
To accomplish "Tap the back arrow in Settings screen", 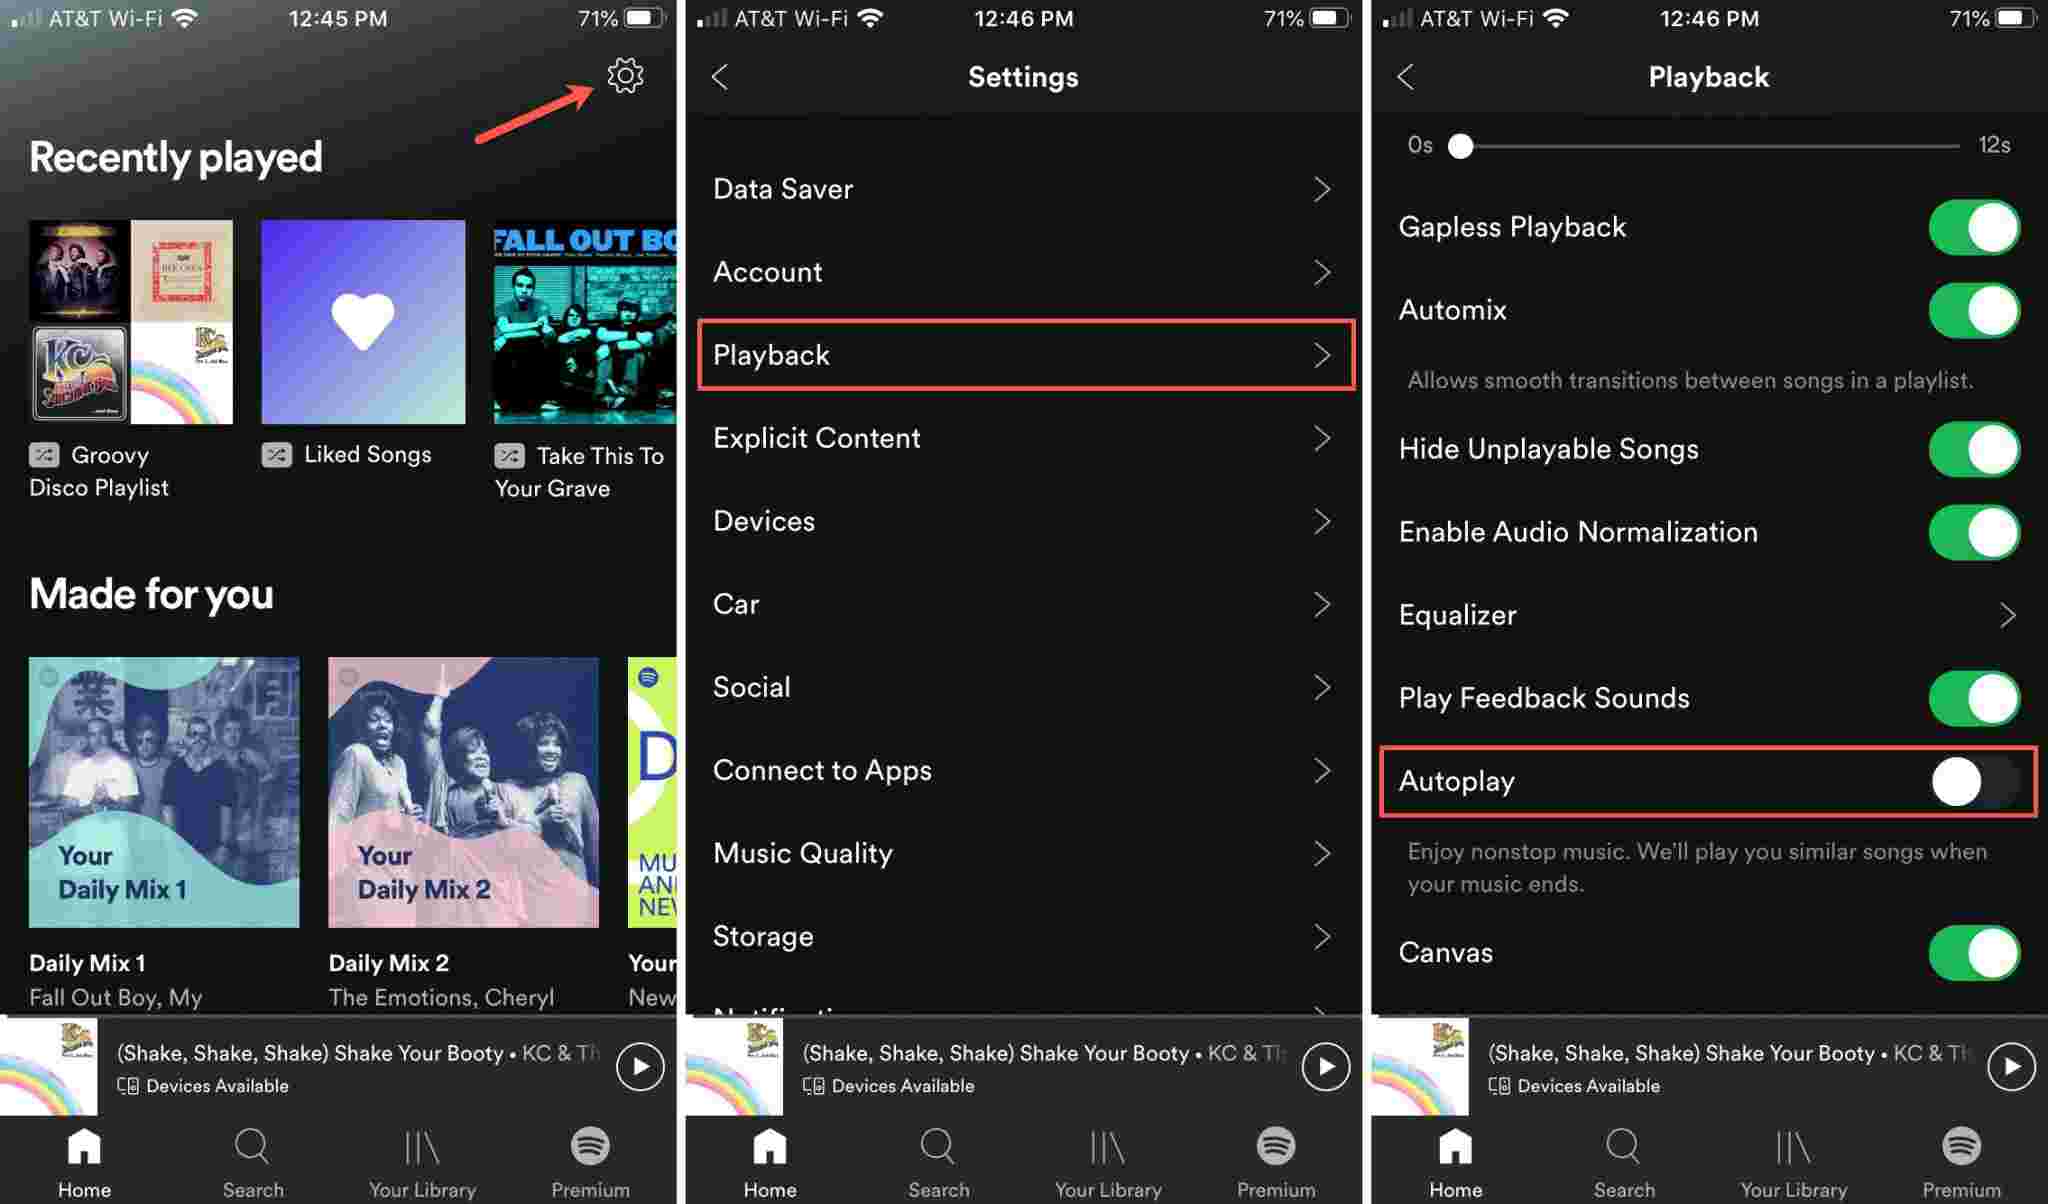I will 719,76.
